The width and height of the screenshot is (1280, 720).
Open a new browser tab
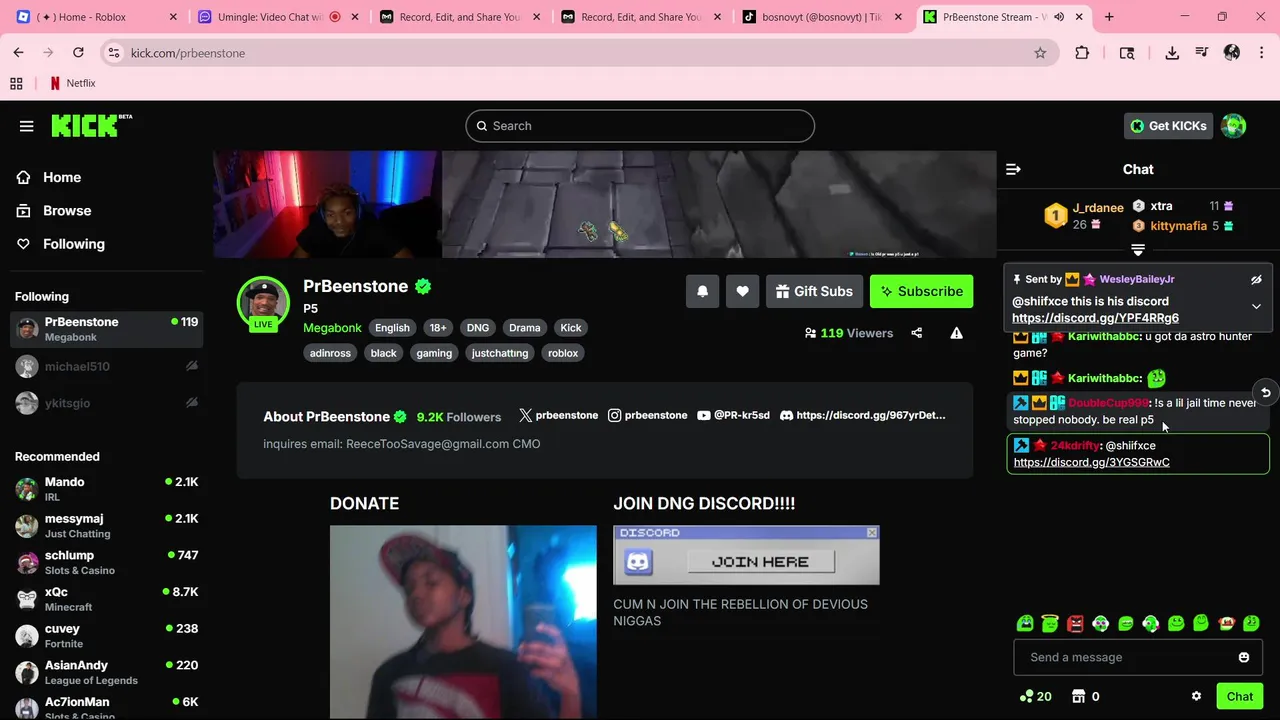click(1109, 17)
